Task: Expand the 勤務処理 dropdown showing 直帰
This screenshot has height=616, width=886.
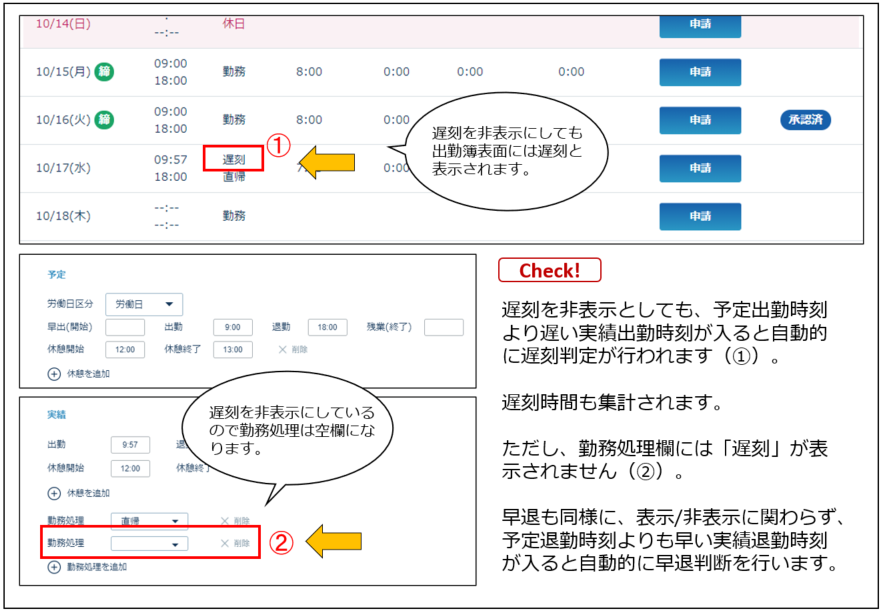Action: click(149, 520)
